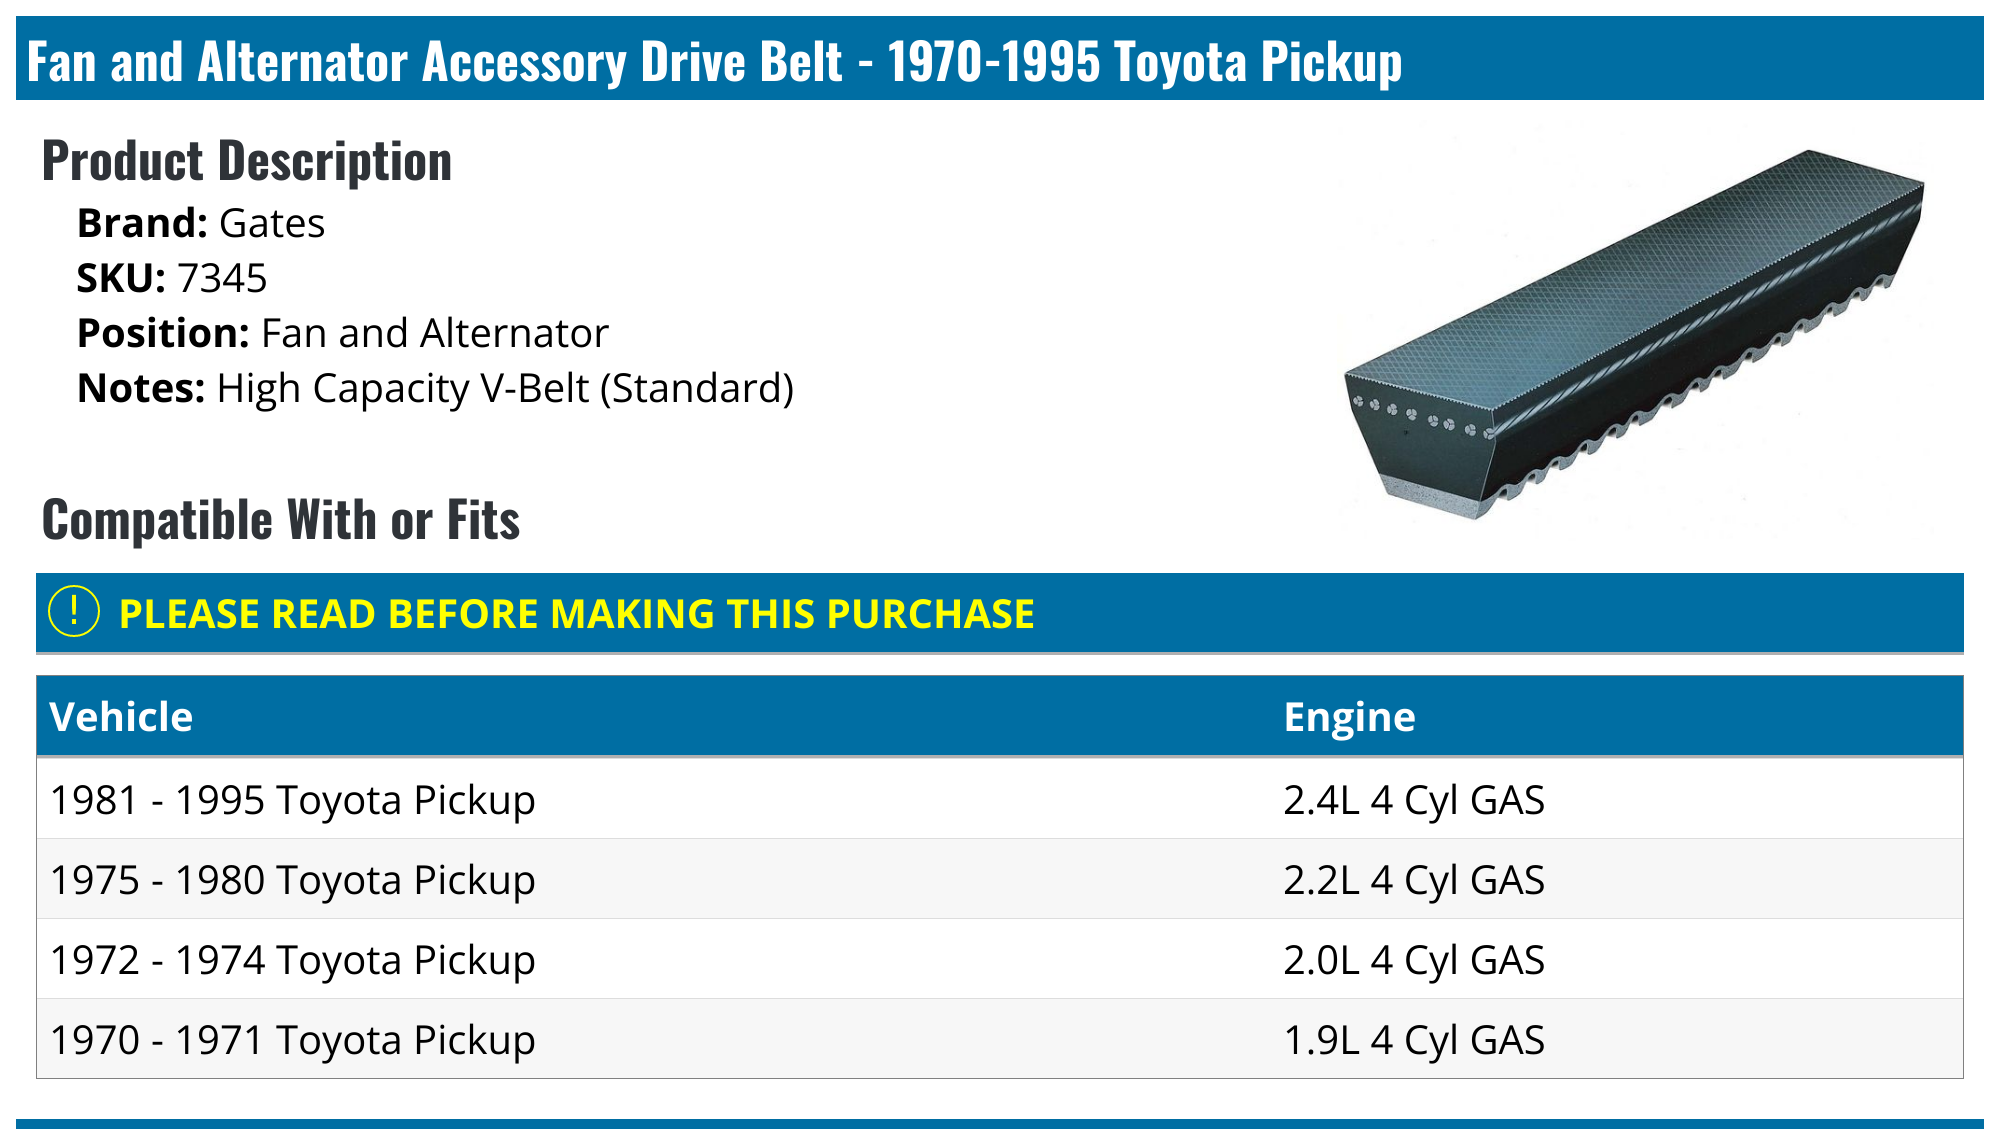Click the Compatible With or Fits heading
This screenshot has width=2000, height=1145.
[281, 520]
